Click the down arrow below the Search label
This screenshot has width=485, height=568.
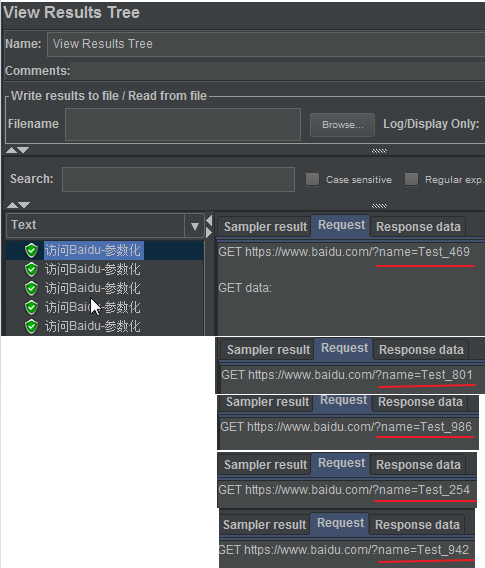24,205
